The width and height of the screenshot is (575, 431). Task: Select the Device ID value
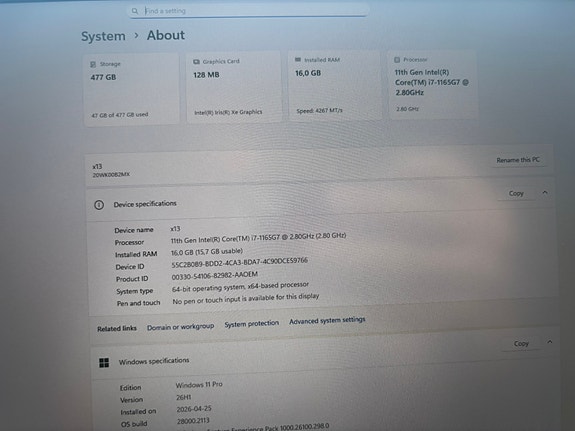[239, 263]
